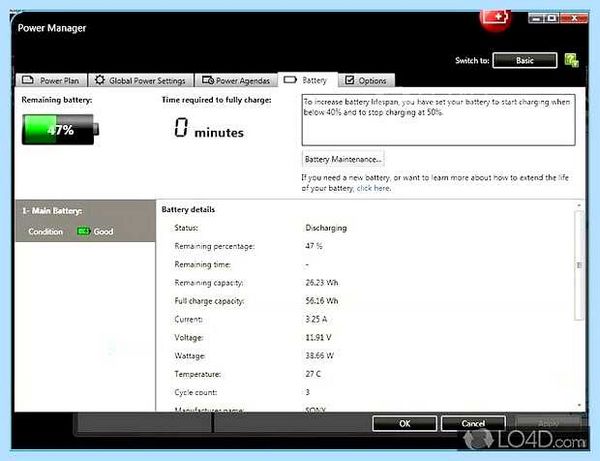Click the Power Agendas tab icon
The width and height of the screenshot is (600, 461).
[208, 80]
